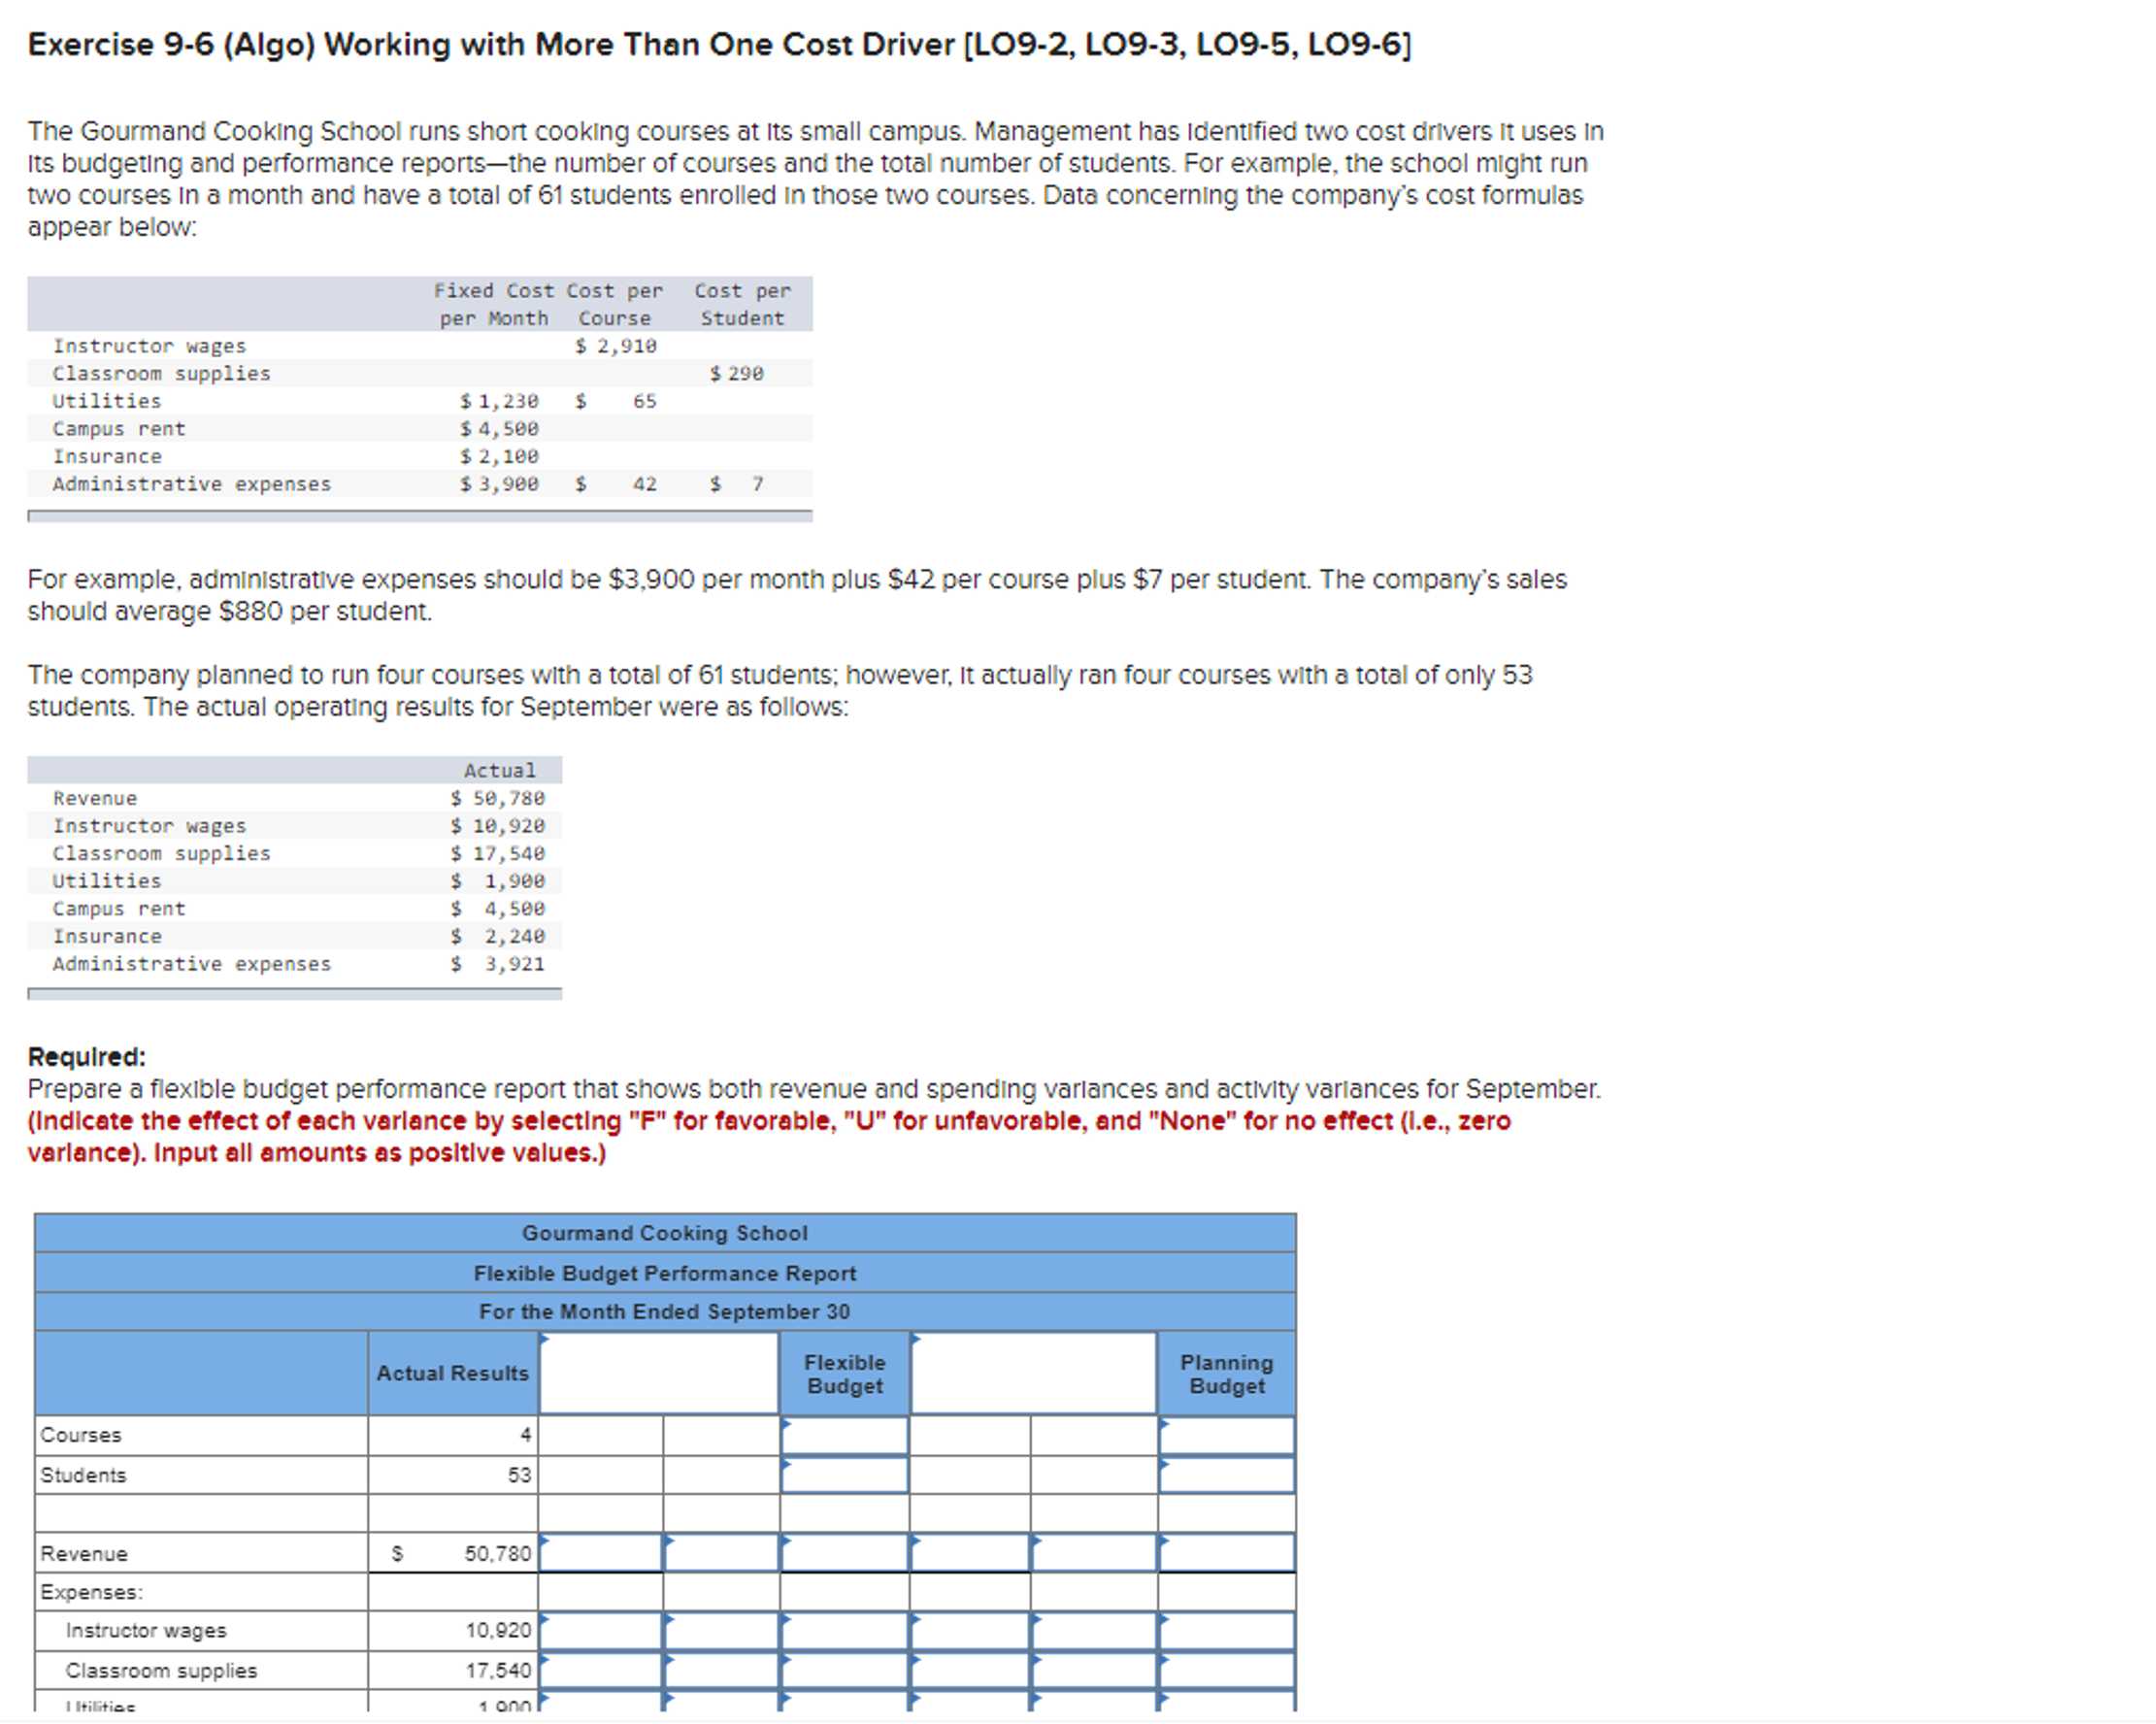Click Students row Planning Budget input
Viewport: 2156px width, 1724px height.
(x=1226, y=1475)
